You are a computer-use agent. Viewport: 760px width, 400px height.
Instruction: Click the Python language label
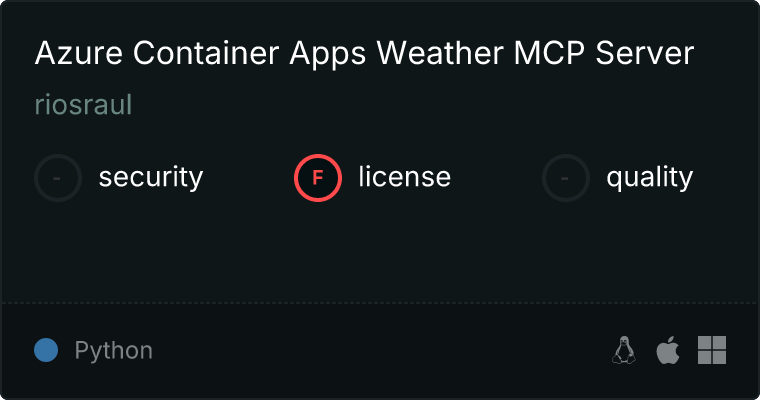click(113, 351)
